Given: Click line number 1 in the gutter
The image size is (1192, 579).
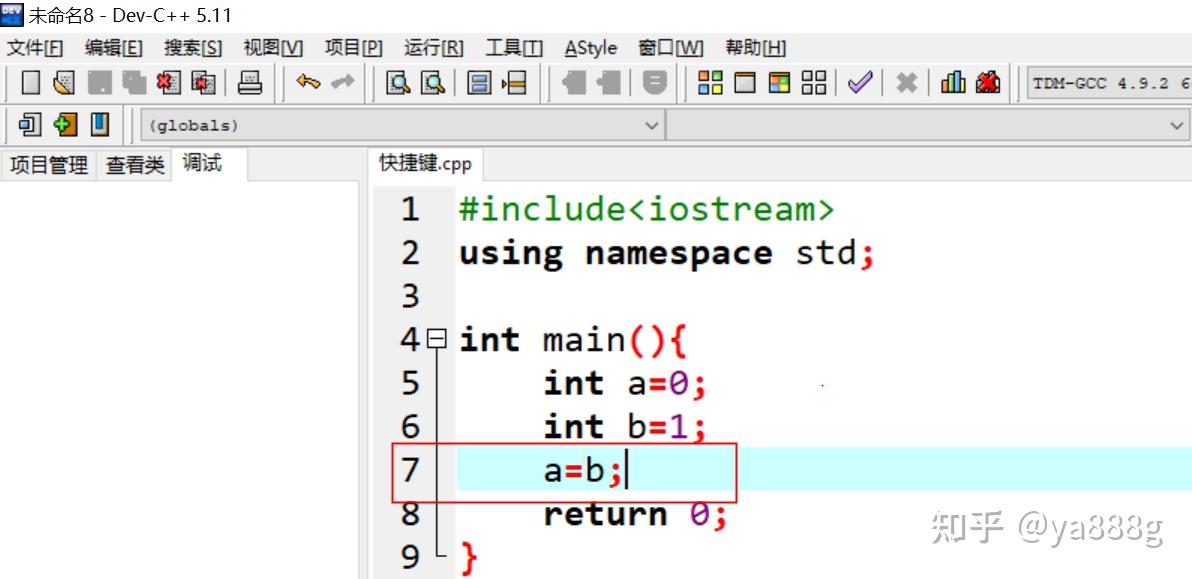Looking at the screenshot, I should pyautogui.click(x=411, y=209).
